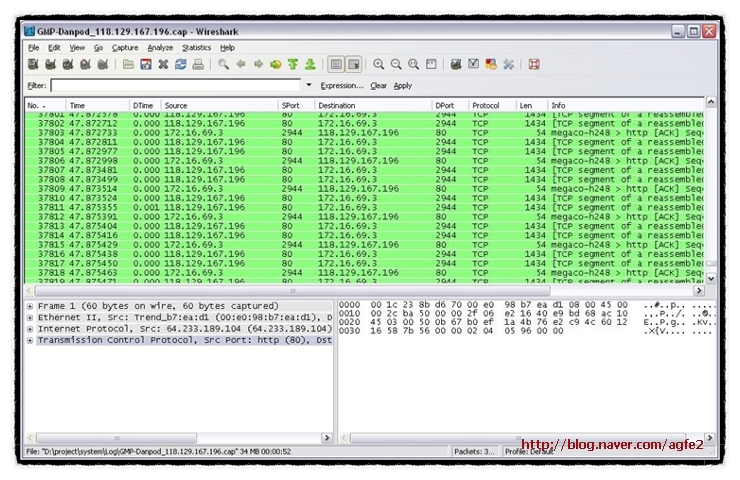This screenshot has height=480, width=740.
Task: Go to a specific packet number
Action: pos(276,64)
